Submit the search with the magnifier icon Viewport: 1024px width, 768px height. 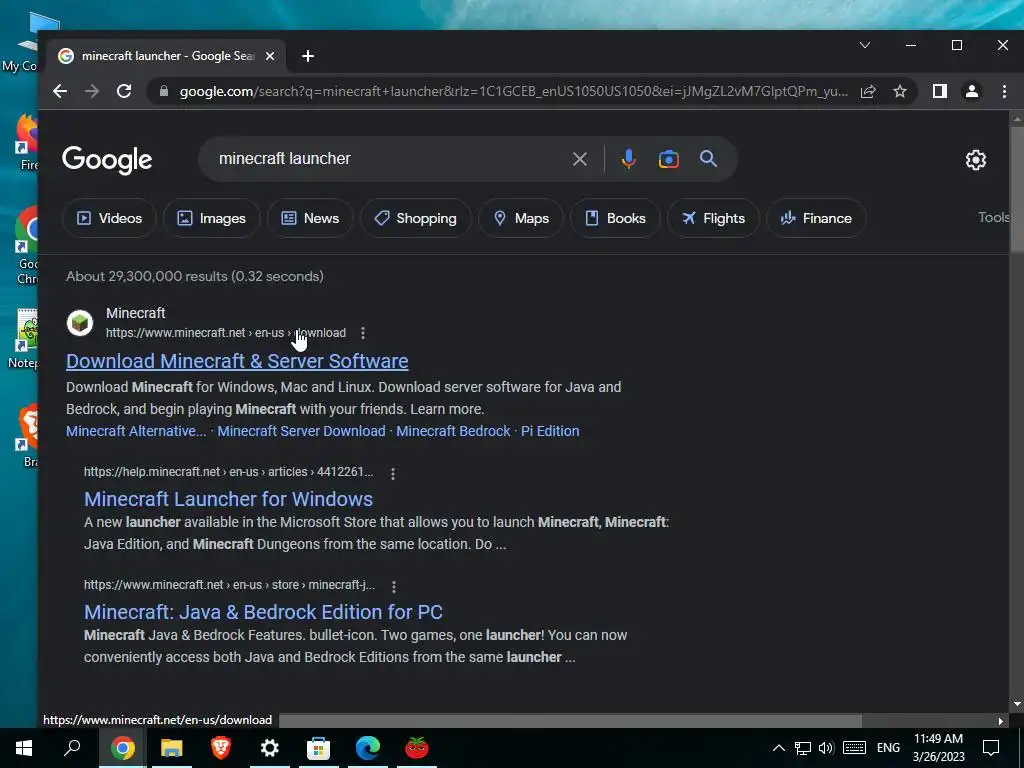pyautogui.click(x=709, y=158)
